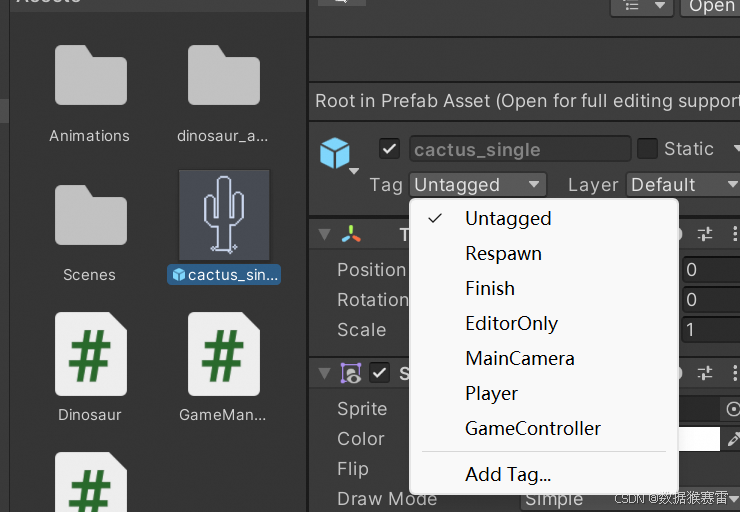
Task: Click the Color eyedropper icon
Action: pos(733,439)
